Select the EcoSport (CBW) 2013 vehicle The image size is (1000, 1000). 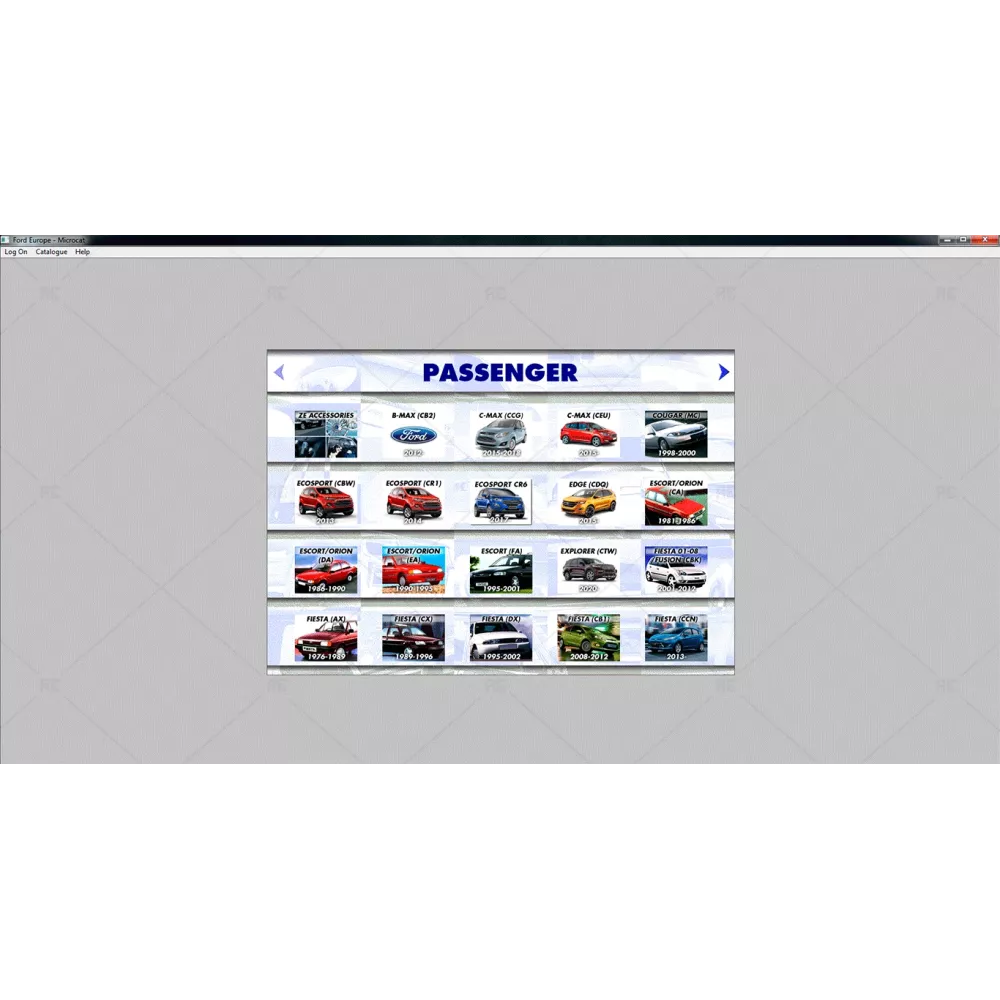[325, 502]
